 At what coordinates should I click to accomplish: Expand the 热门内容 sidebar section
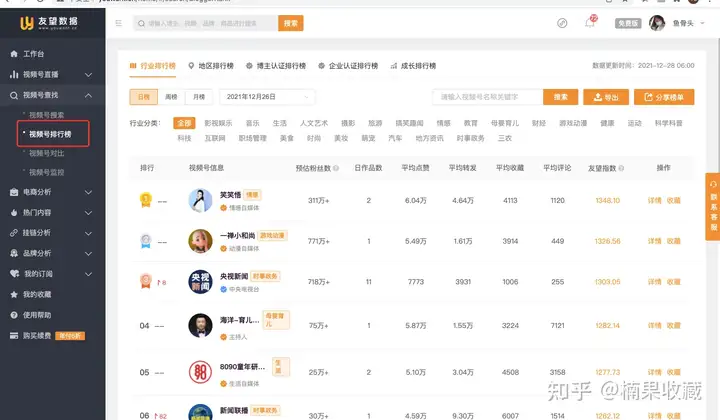(89, 213)
